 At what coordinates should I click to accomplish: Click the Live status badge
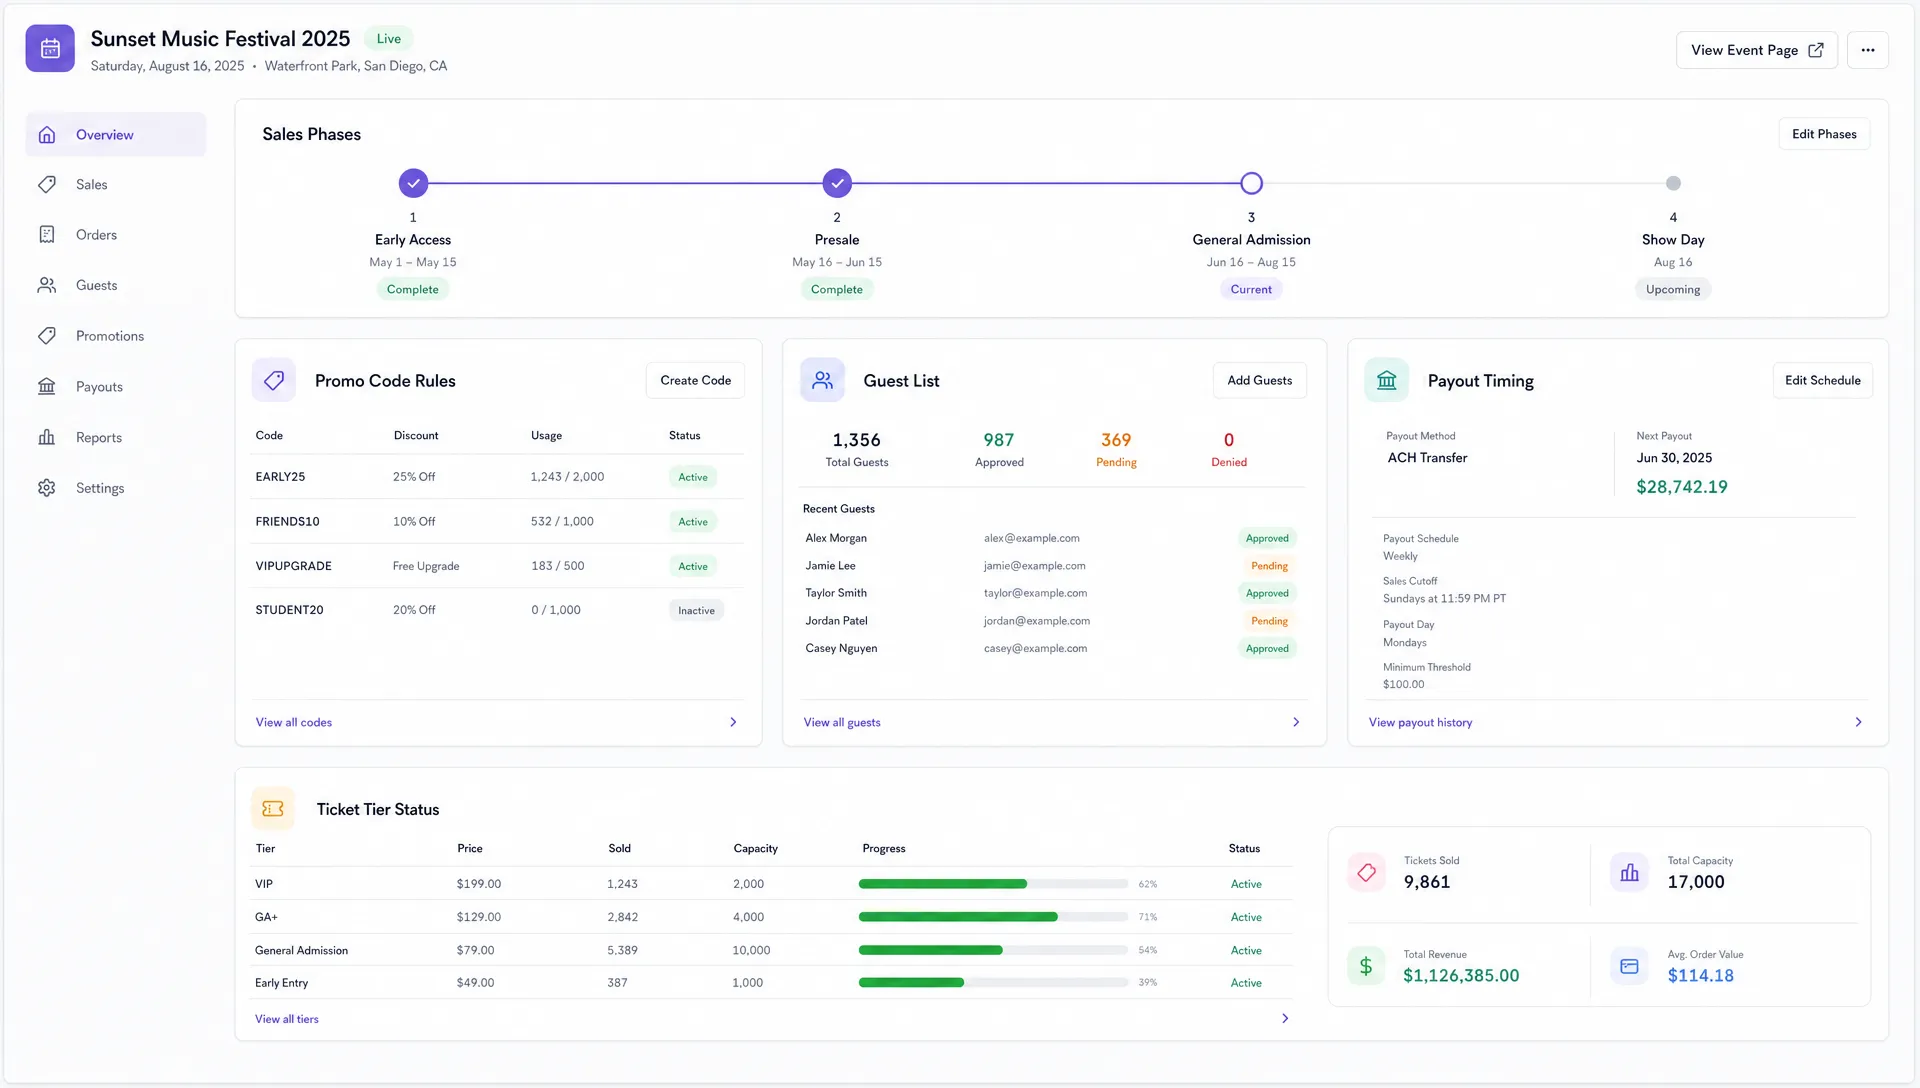coord(388,39)
